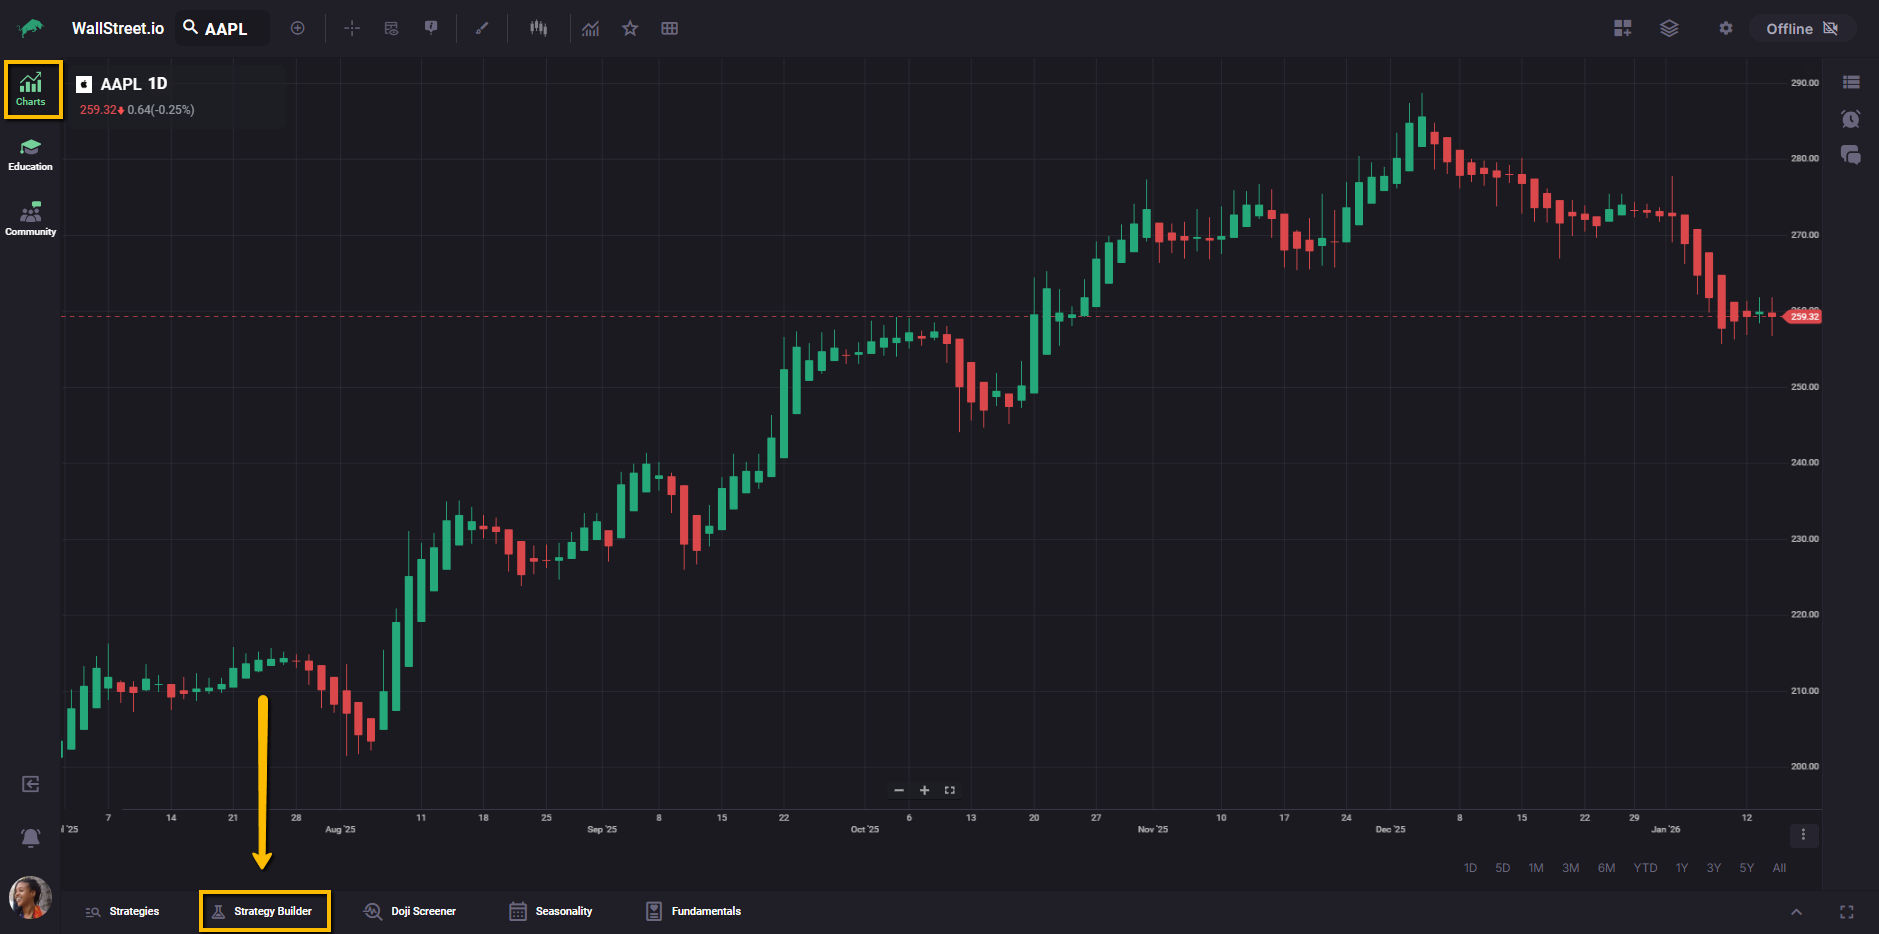Add AAPL to favorites with star icon
Screen dimensions: 1879x934
point(630,28)
